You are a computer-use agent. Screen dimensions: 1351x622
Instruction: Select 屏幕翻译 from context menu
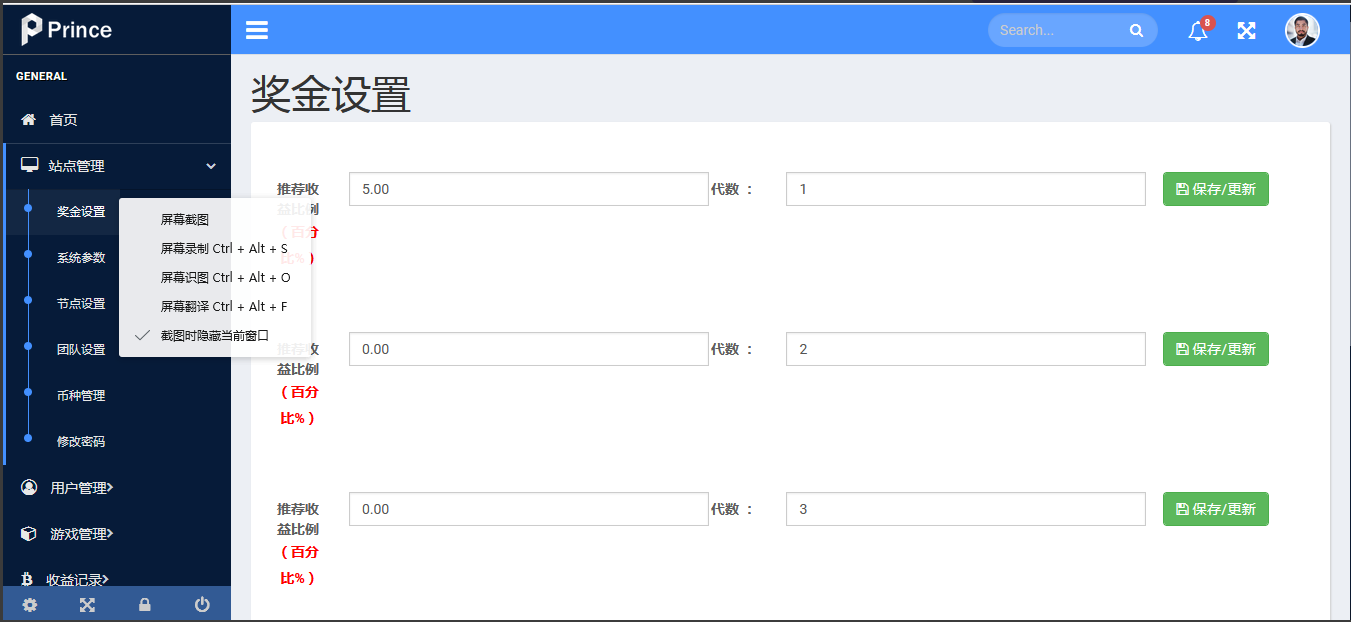(223, 307)
